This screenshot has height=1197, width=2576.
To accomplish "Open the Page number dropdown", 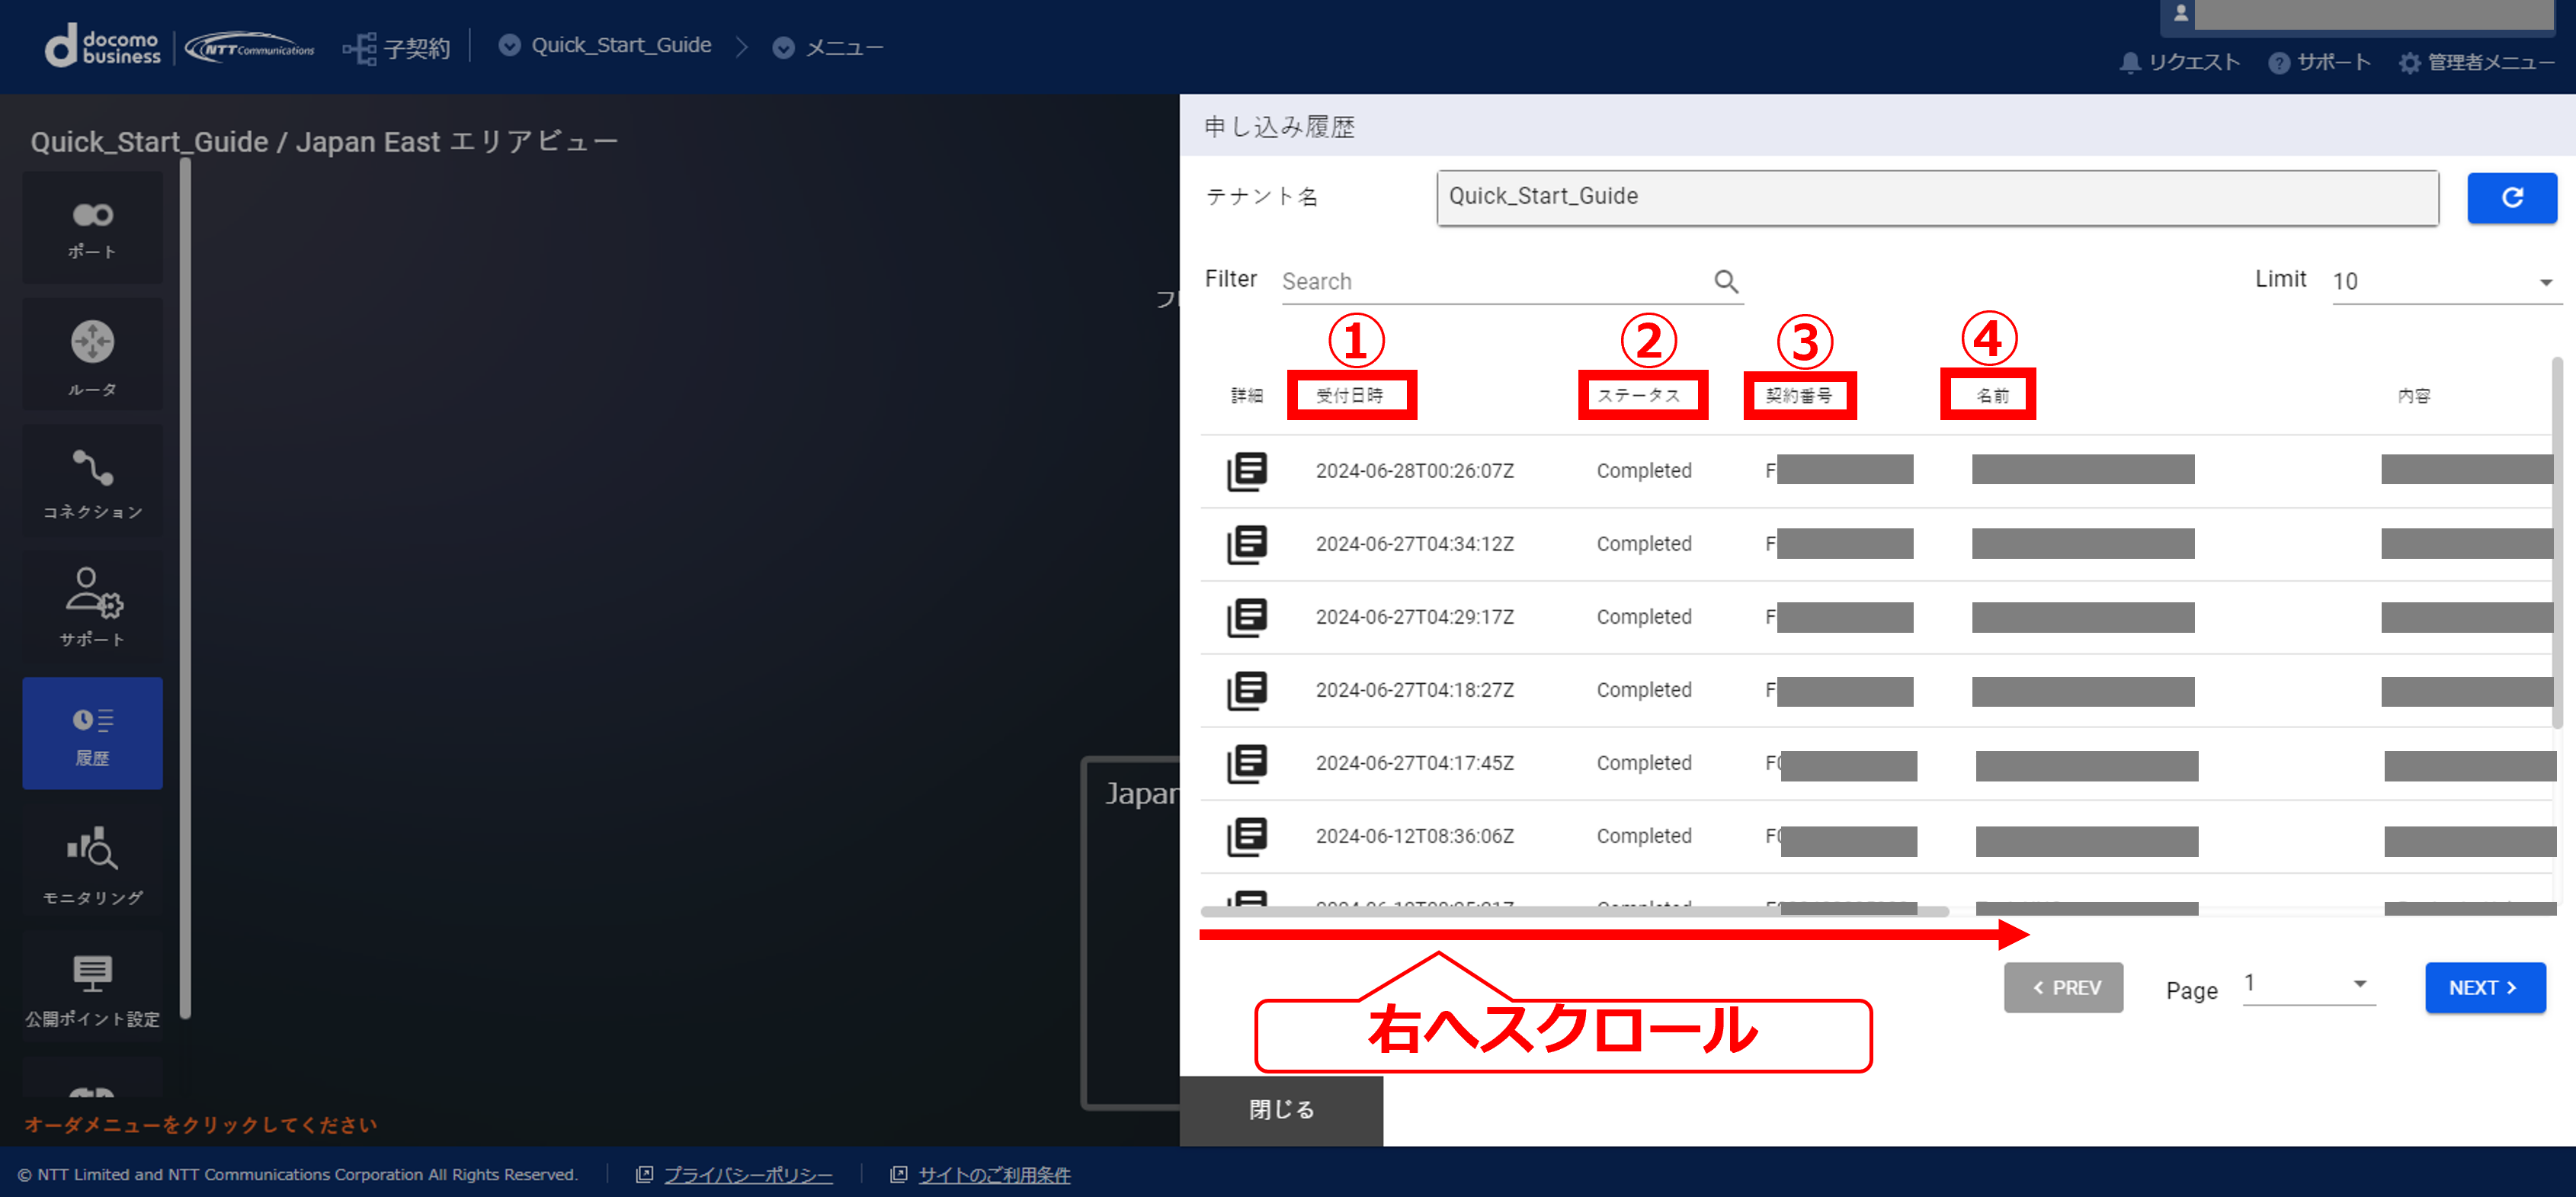I will pos(2308,984).
